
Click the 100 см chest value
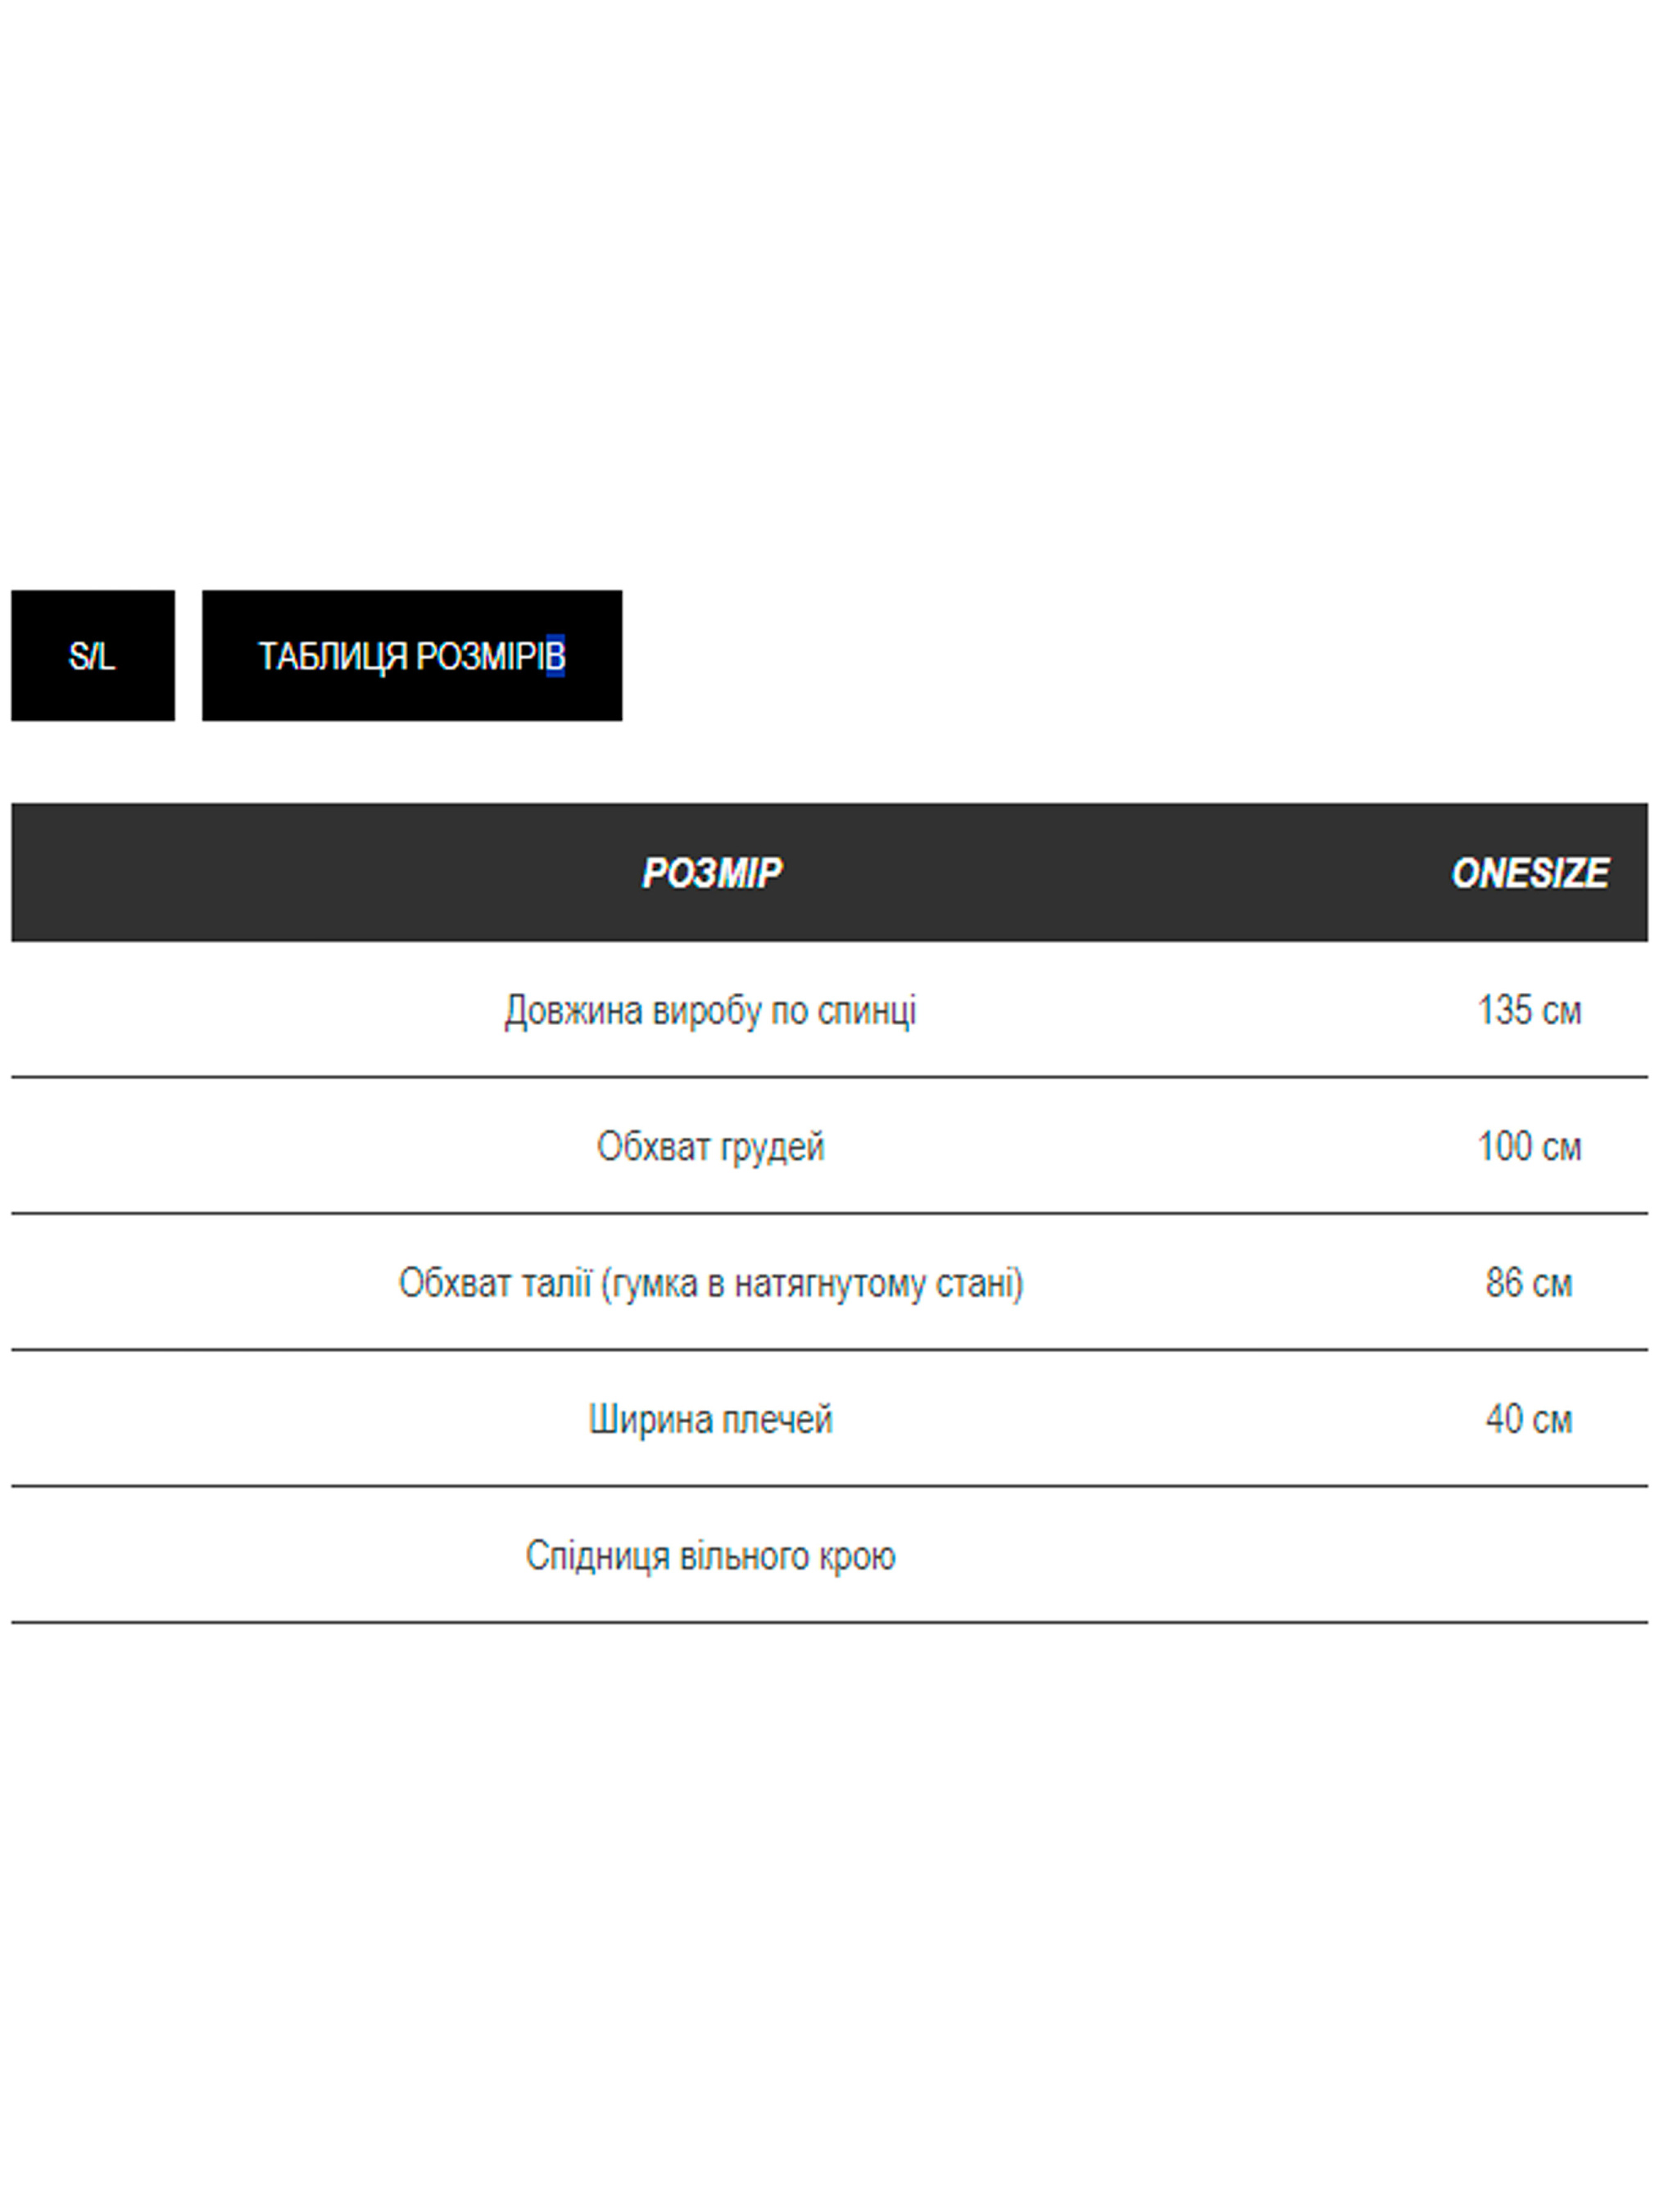pos(1528,1146)
